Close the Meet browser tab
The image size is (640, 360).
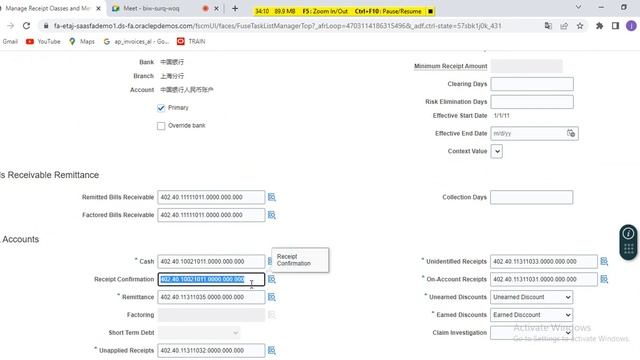click(216, 8)
